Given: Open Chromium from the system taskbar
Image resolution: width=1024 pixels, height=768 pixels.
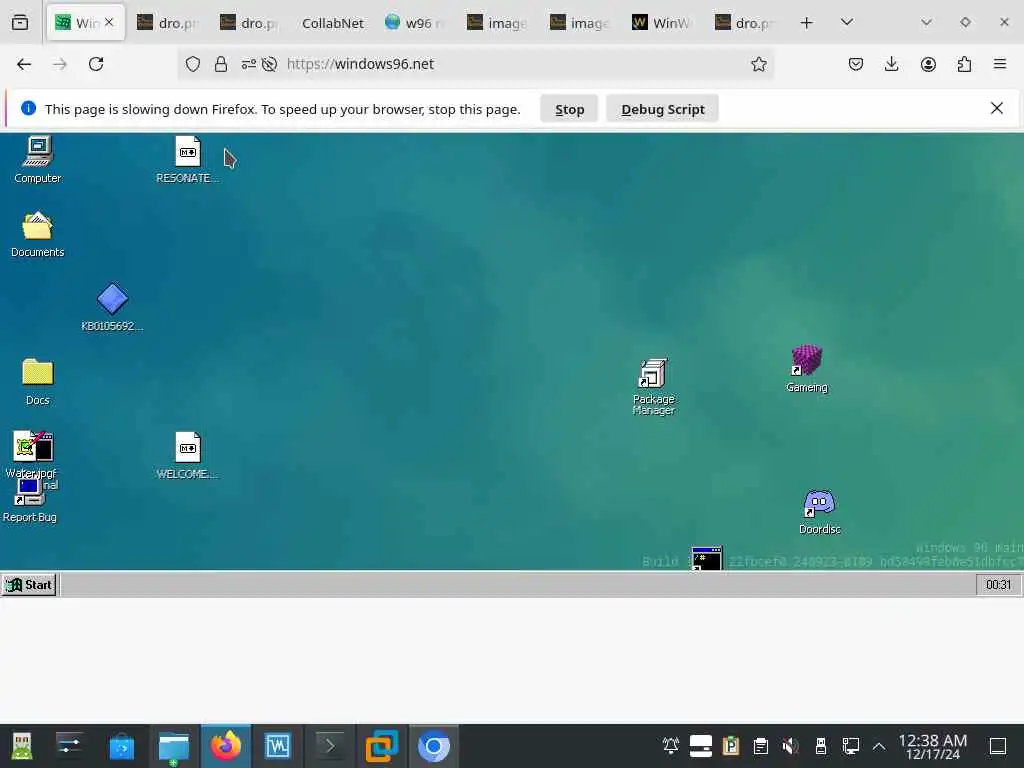Looking at the screenshot, I should (434, 746).
